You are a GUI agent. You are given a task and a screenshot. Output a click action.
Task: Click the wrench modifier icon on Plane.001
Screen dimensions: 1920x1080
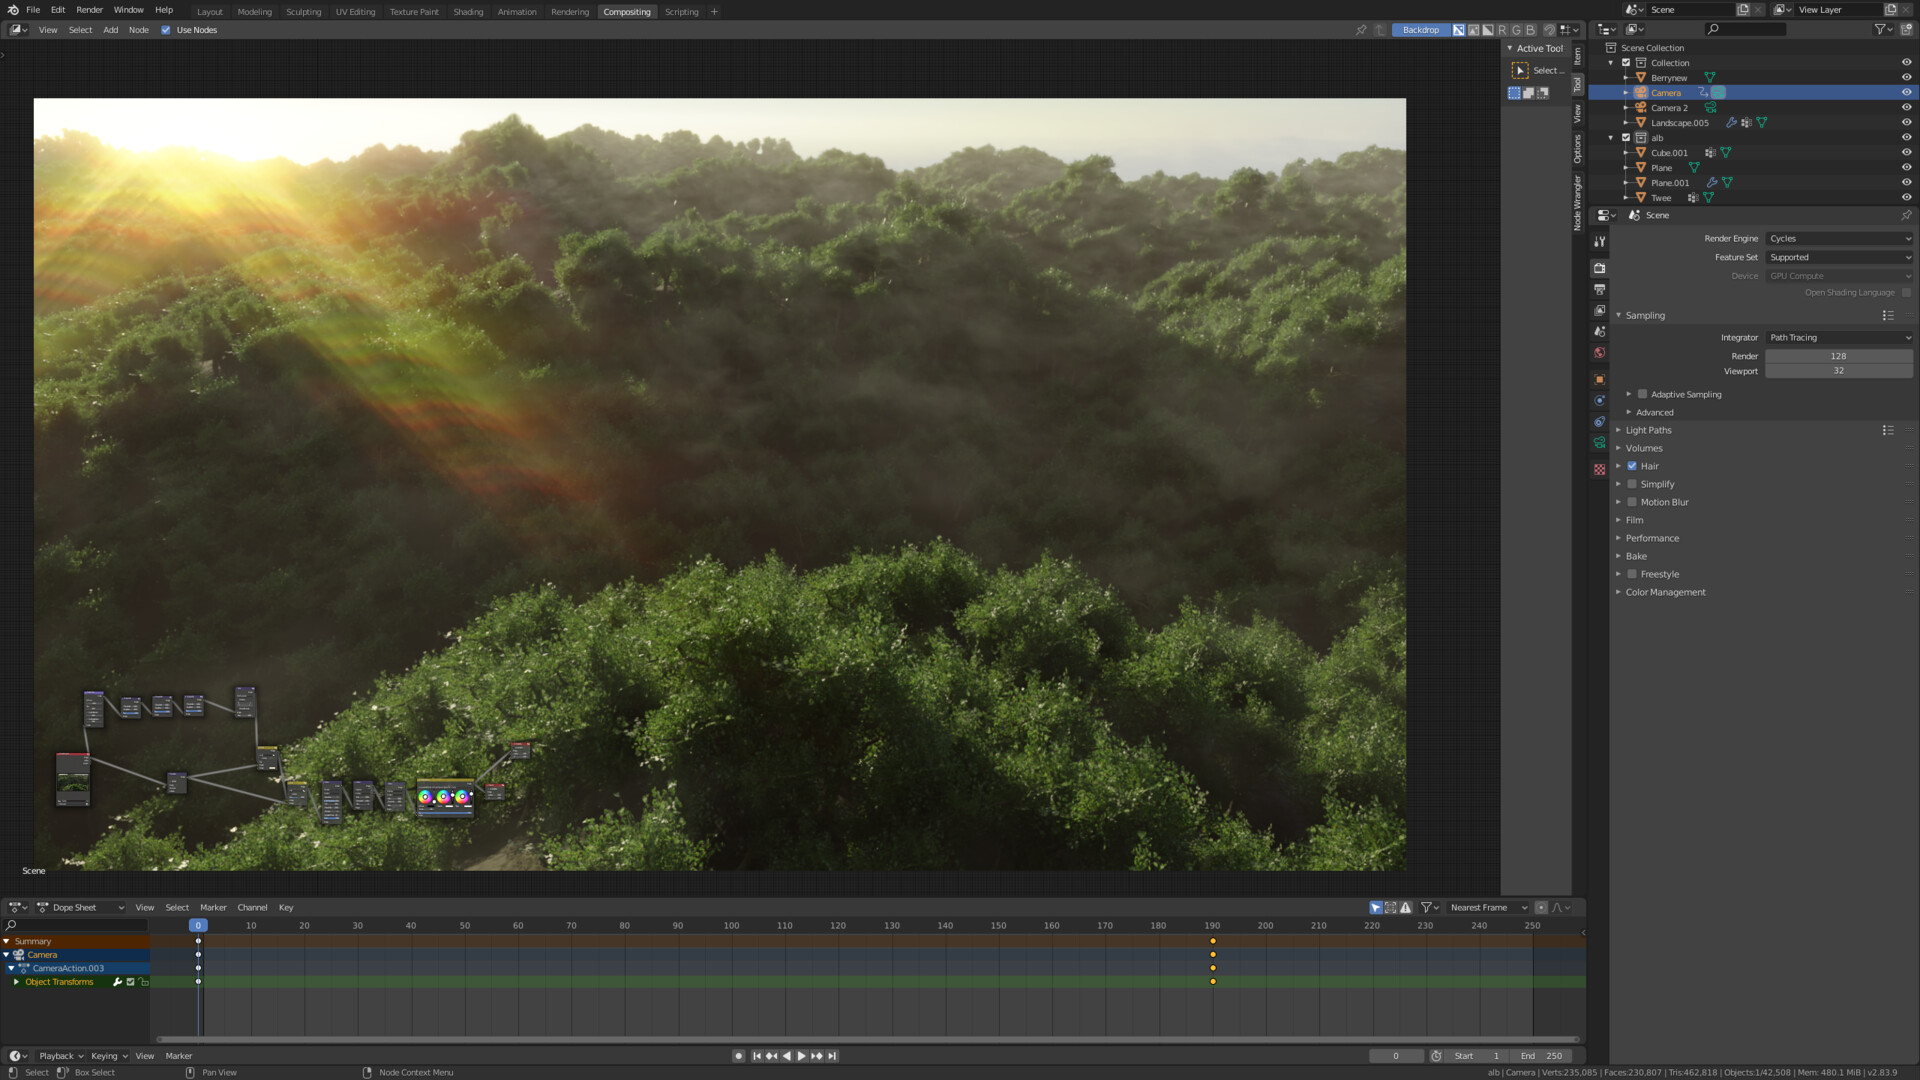(x=1711, y=182)
